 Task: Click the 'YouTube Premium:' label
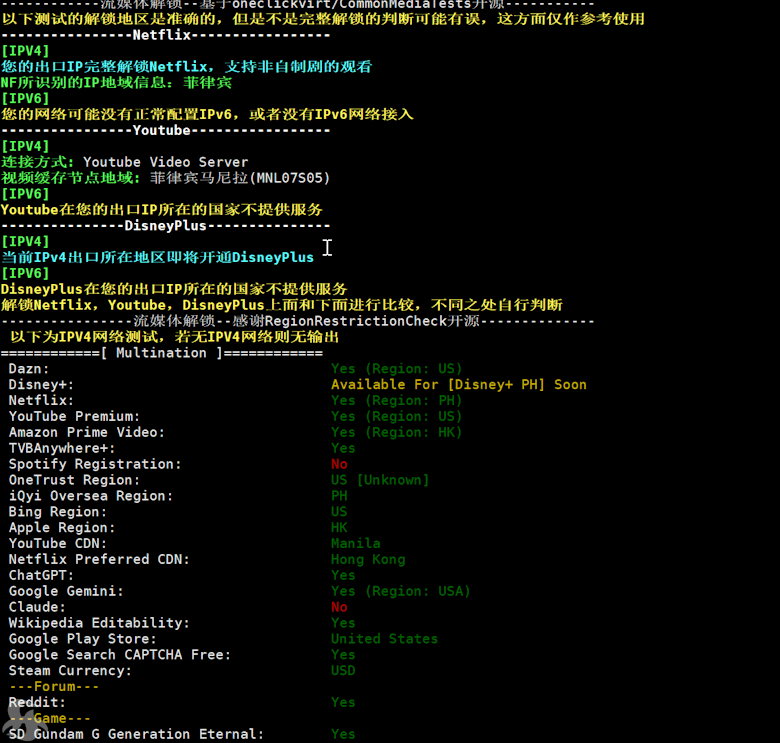tap(74, 417)
